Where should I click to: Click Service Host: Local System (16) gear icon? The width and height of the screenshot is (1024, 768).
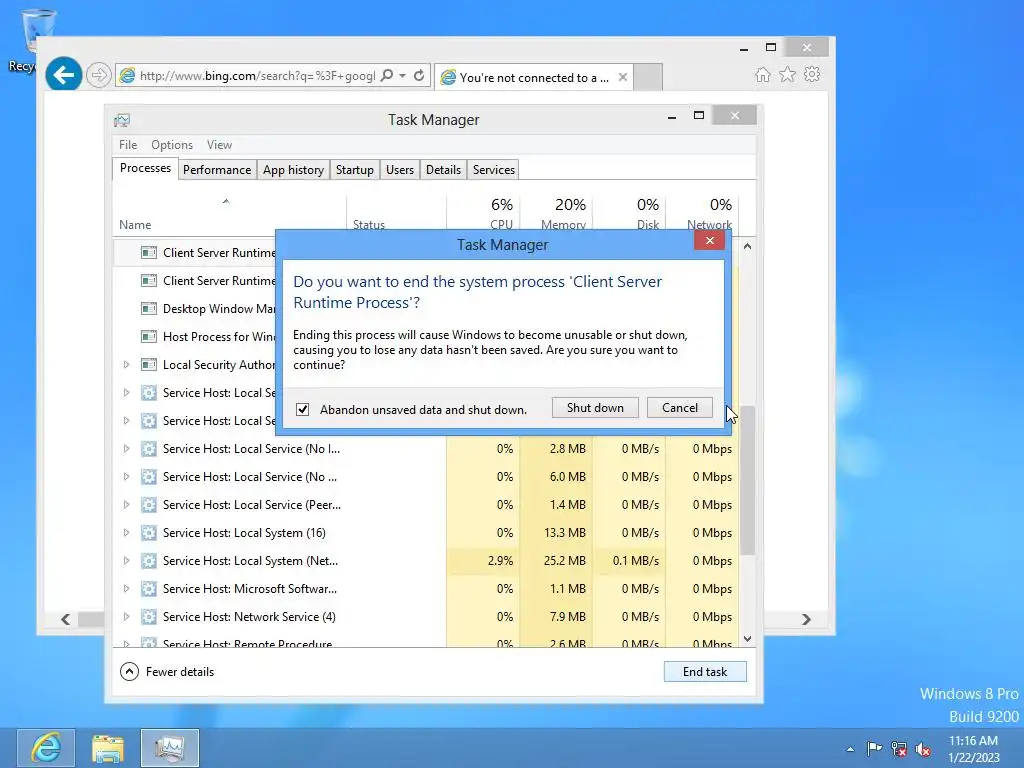click(x=149, y=533)
